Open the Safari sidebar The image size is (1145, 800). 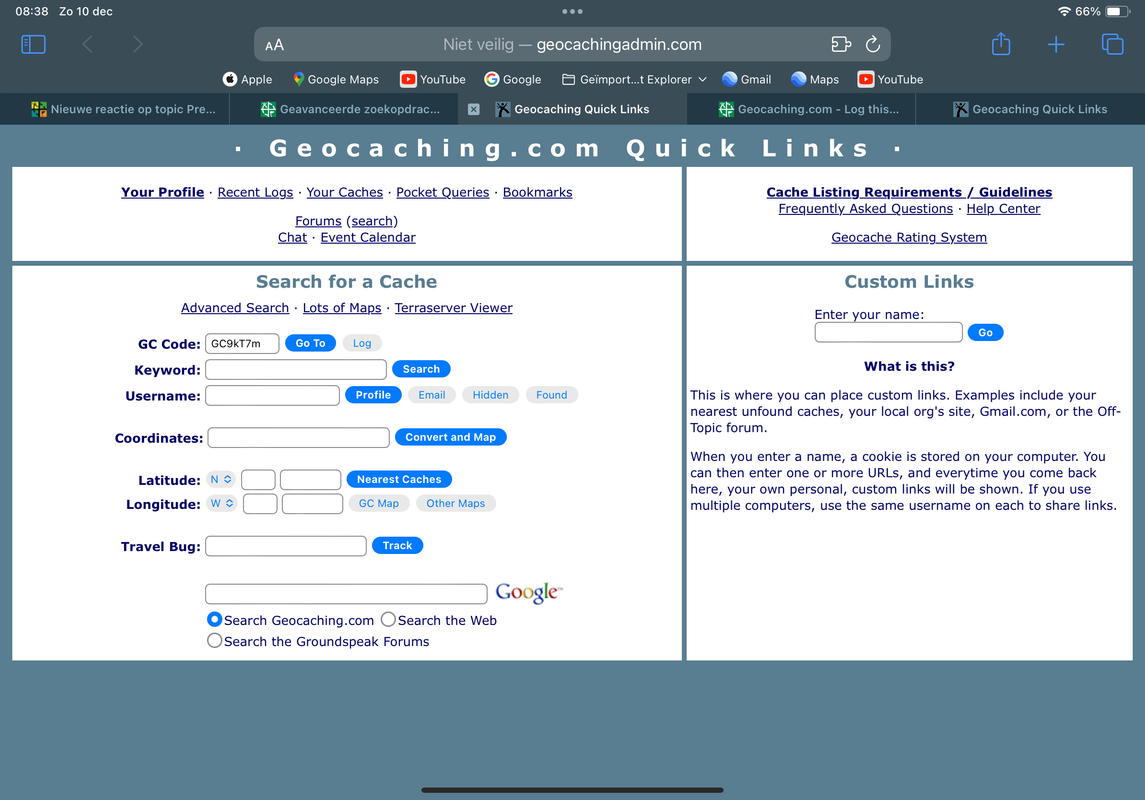click(34, 45)
